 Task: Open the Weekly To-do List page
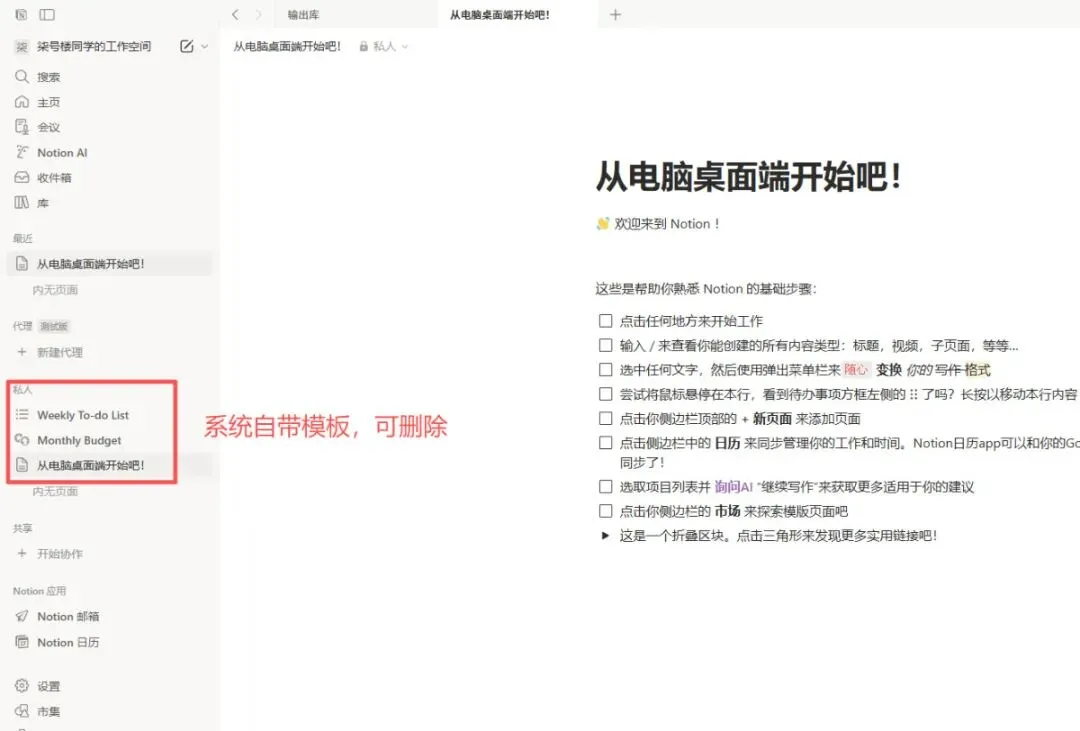(x=110, y=415)
